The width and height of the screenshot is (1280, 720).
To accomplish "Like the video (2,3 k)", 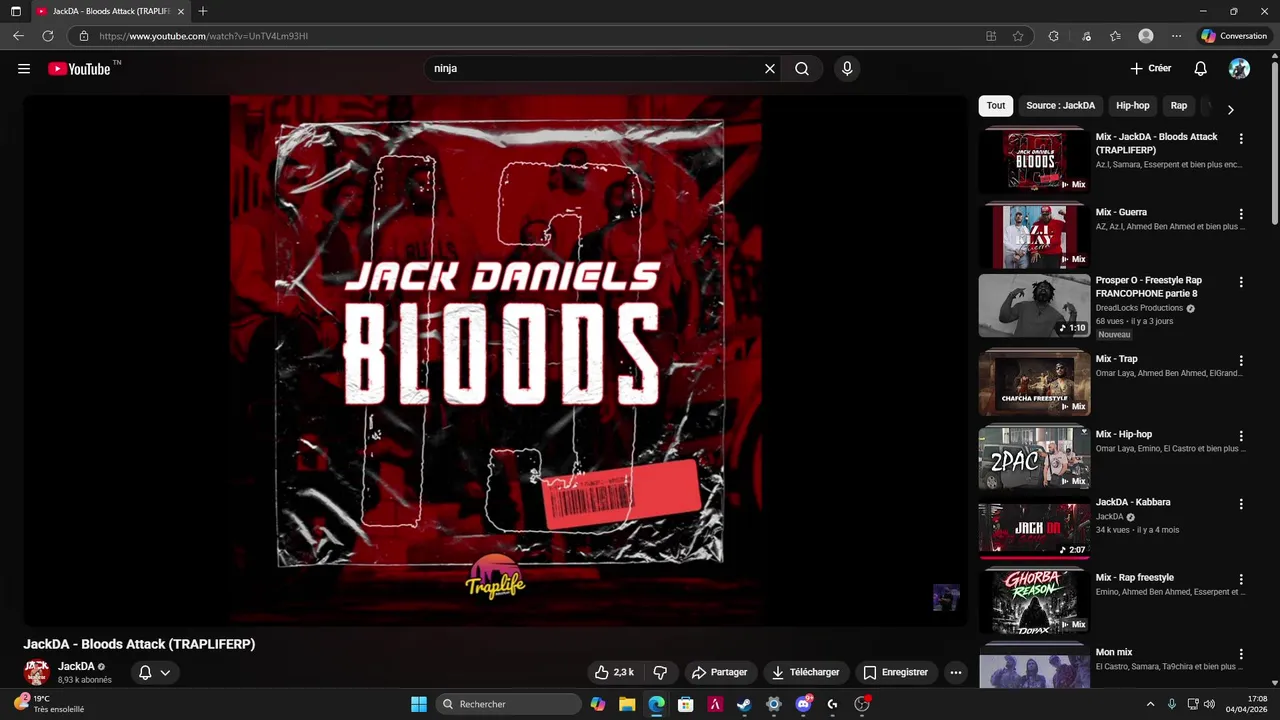I will pyautogui.click(x=614, y=672).
